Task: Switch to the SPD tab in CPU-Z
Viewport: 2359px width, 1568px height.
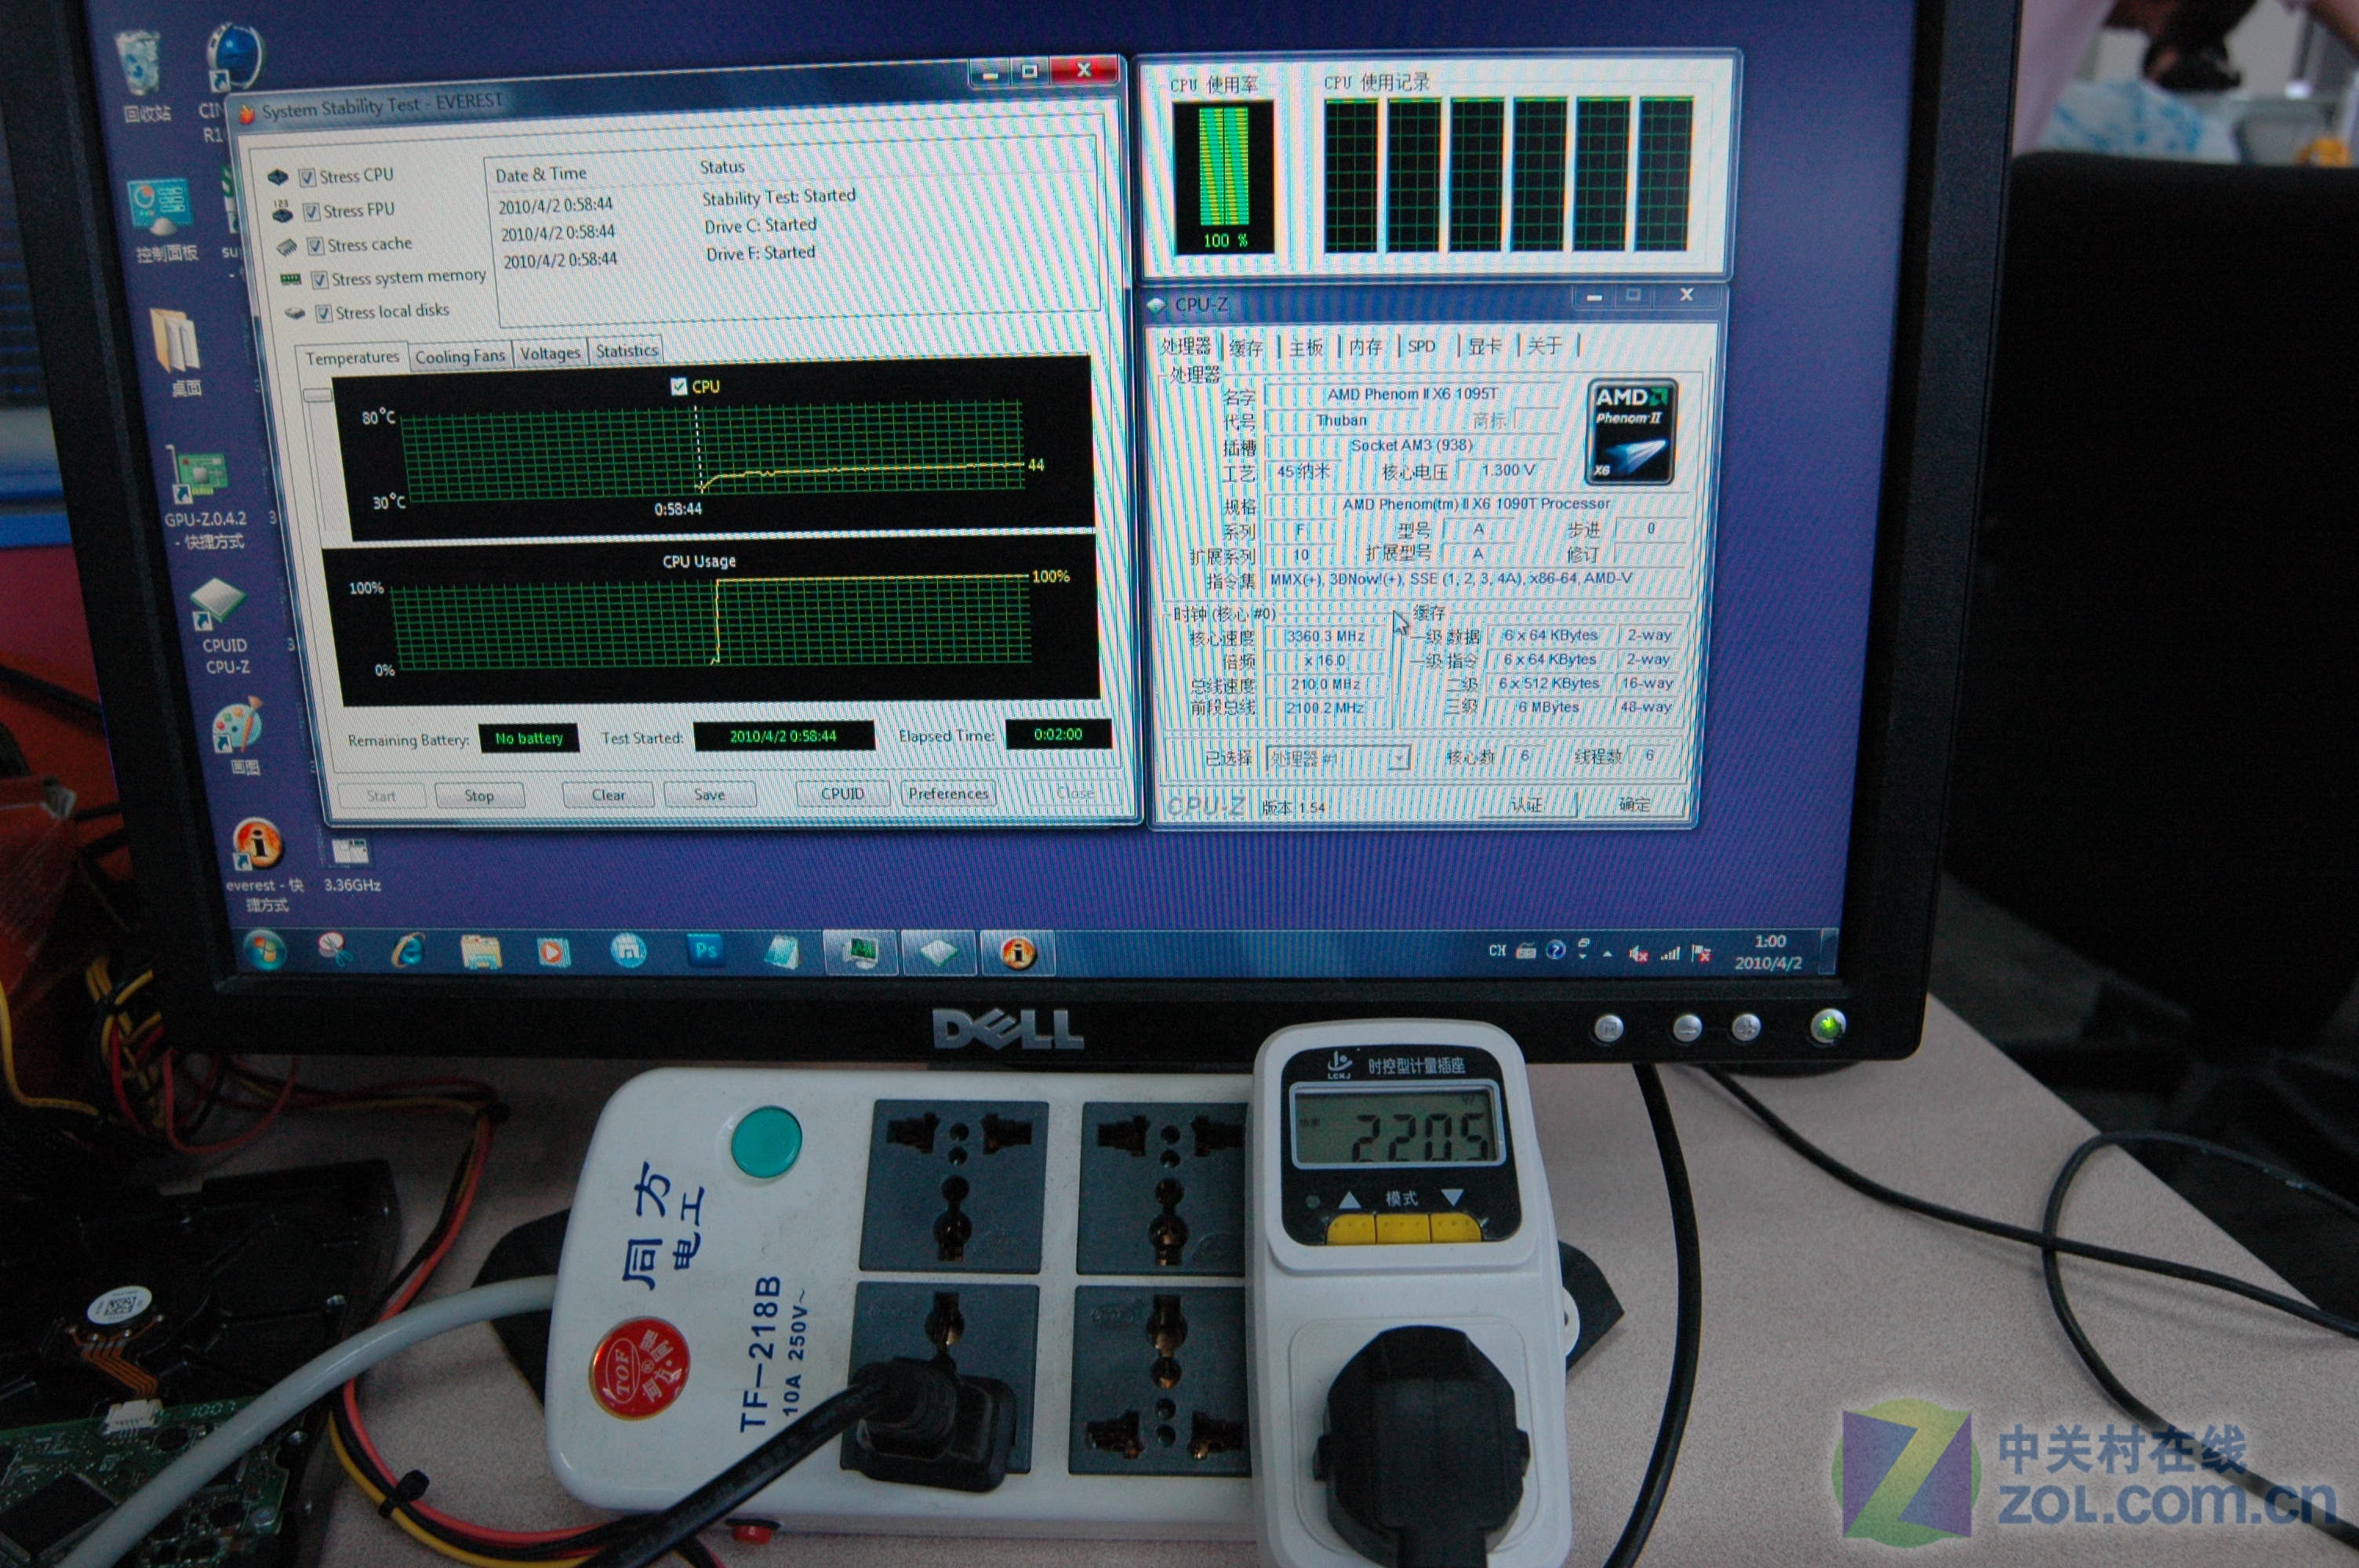Action: click(x=1421, y=346)
